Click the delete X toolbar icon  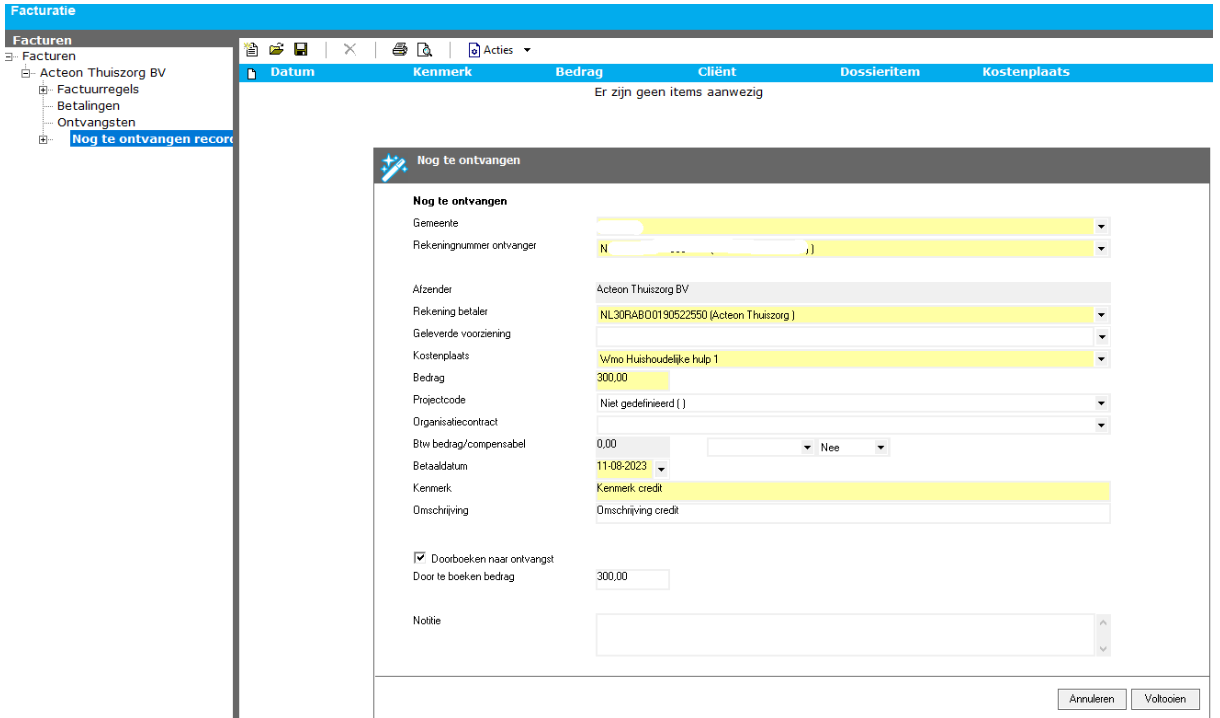[350, 50]
